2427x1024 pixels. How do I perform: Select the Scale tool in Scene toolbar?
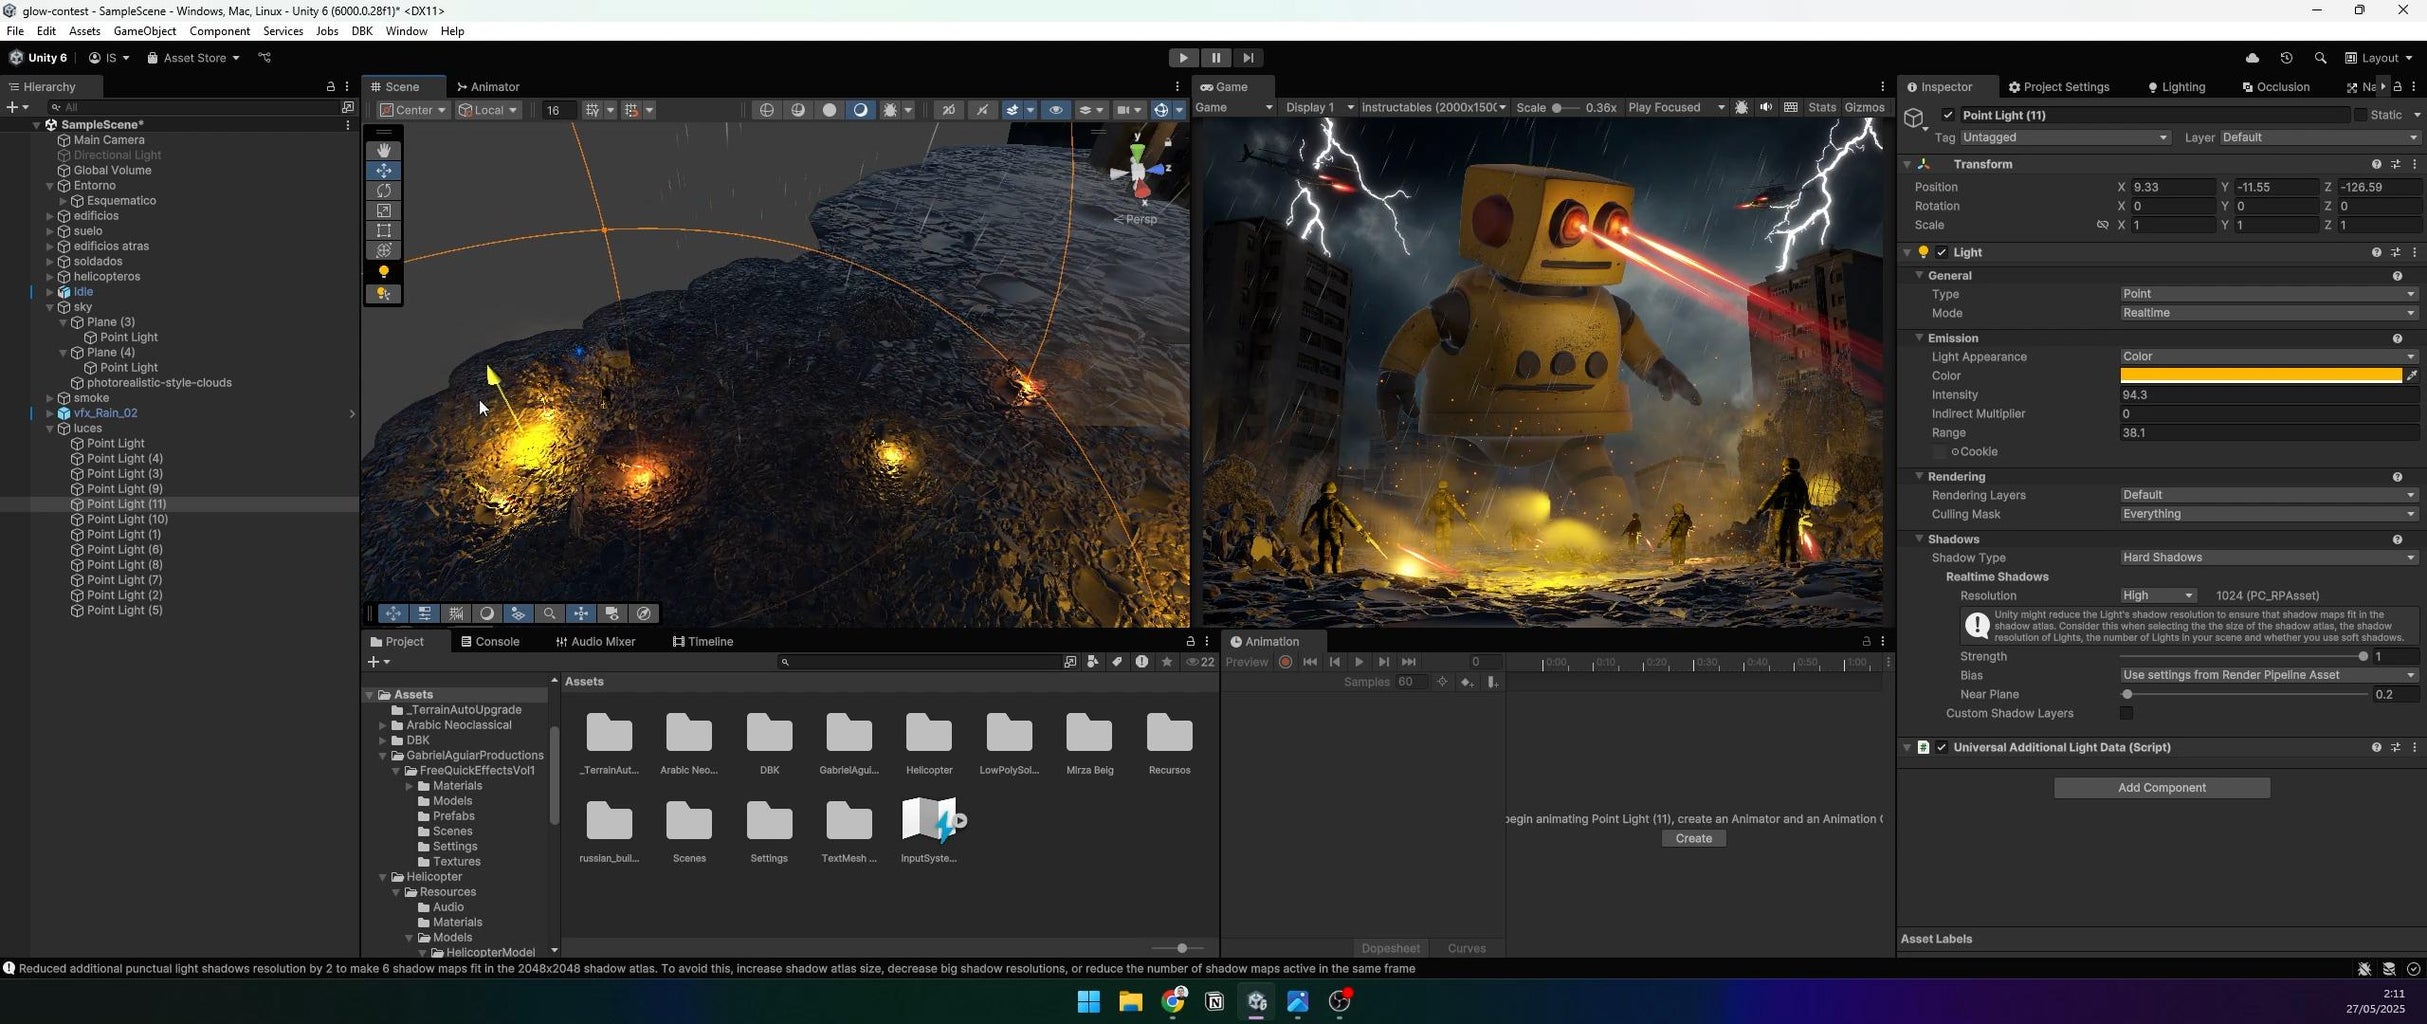(384, 210)
